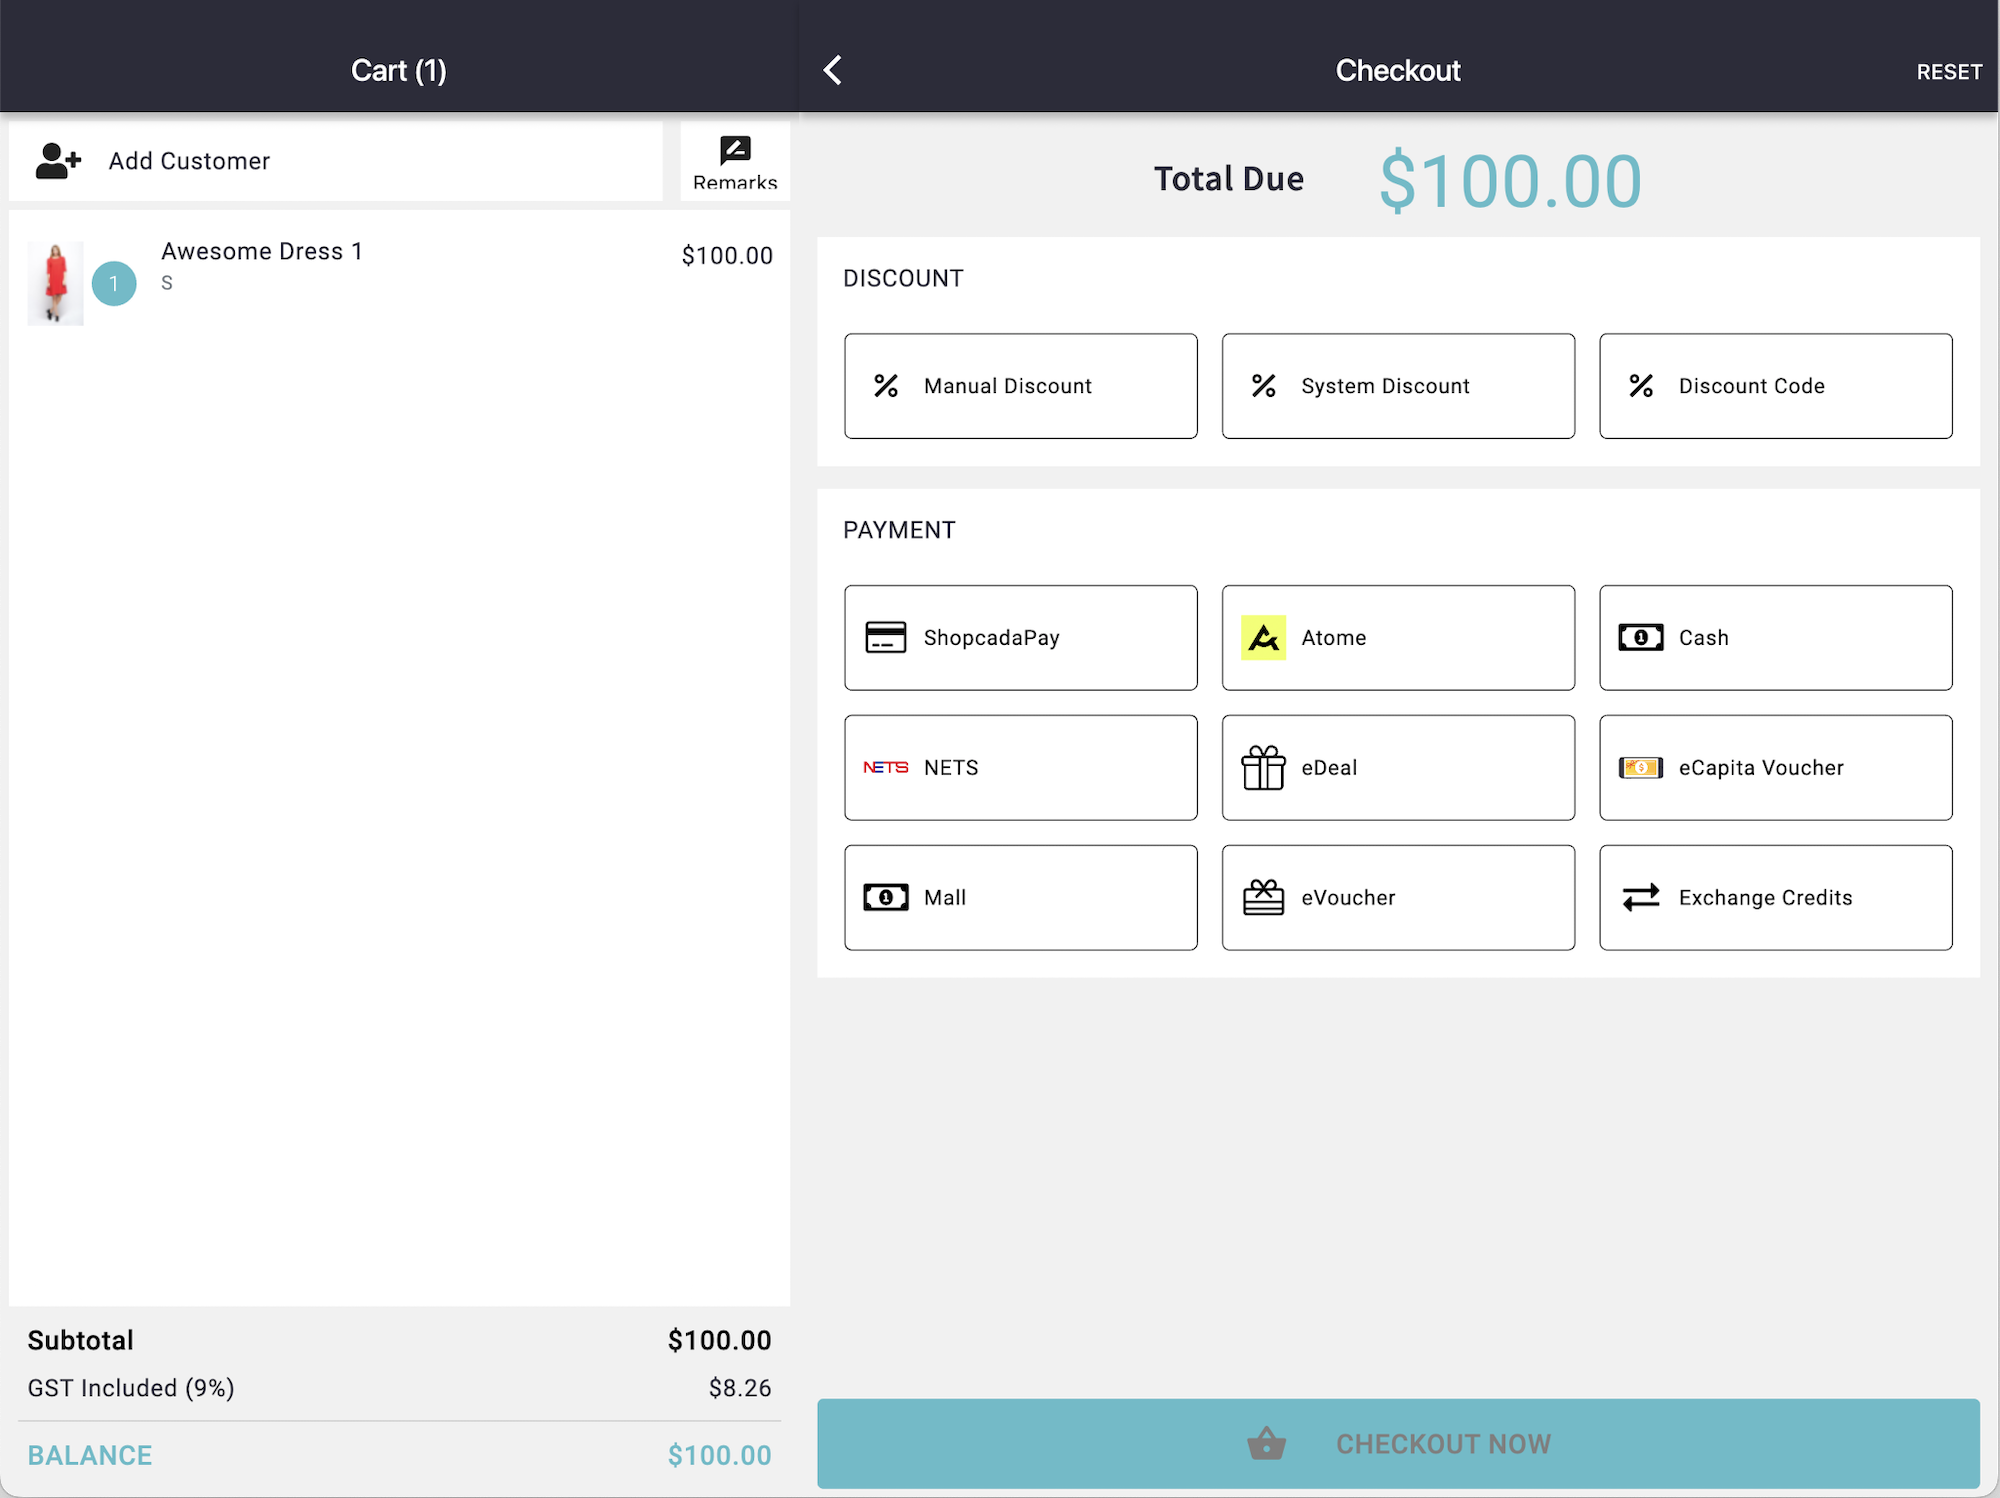Click the Awesome Dress 1 thumbnail
This screenshot has height=1498, width=2000.
[x=55, y=283]
